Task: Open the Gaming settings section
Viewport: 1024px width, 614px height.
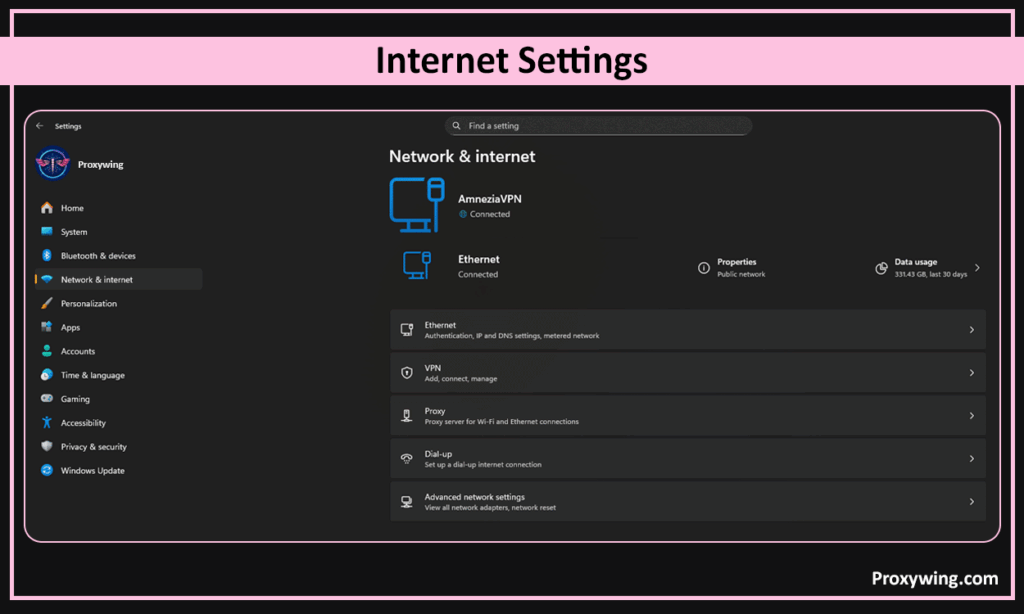Action: [x=75, y=399]
